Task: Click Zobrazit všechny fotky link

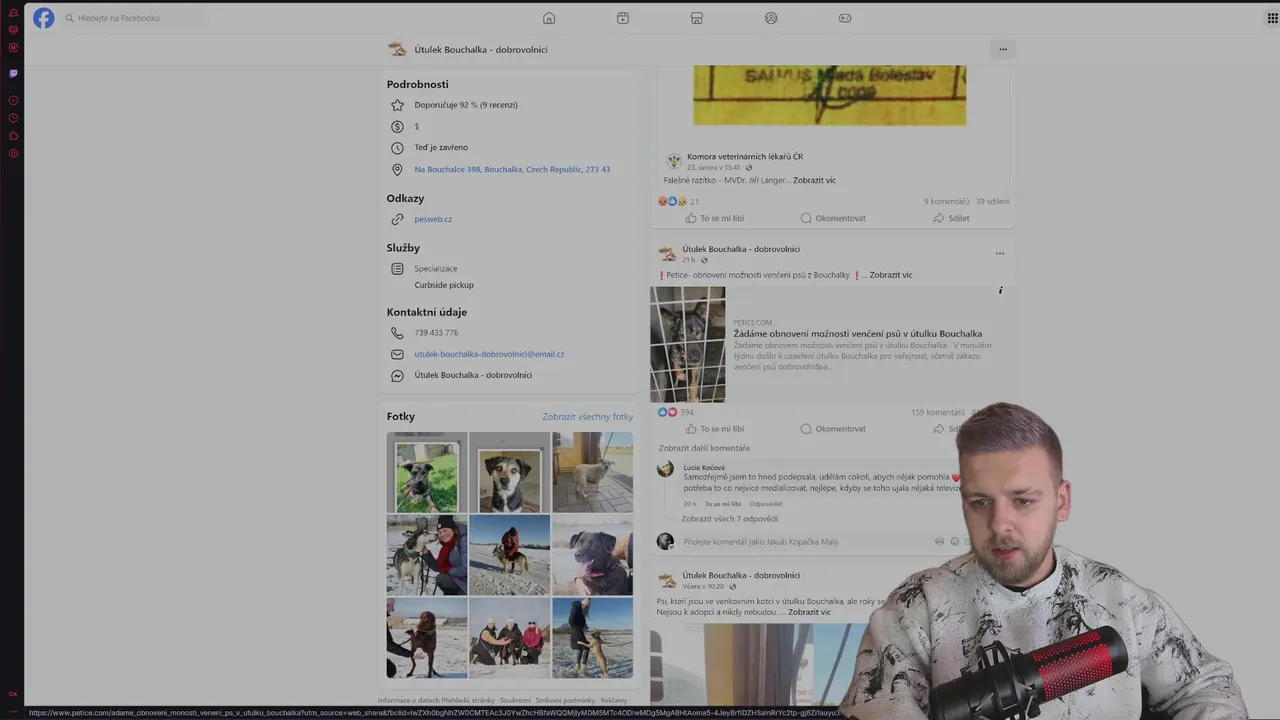Action: [588, 417]
